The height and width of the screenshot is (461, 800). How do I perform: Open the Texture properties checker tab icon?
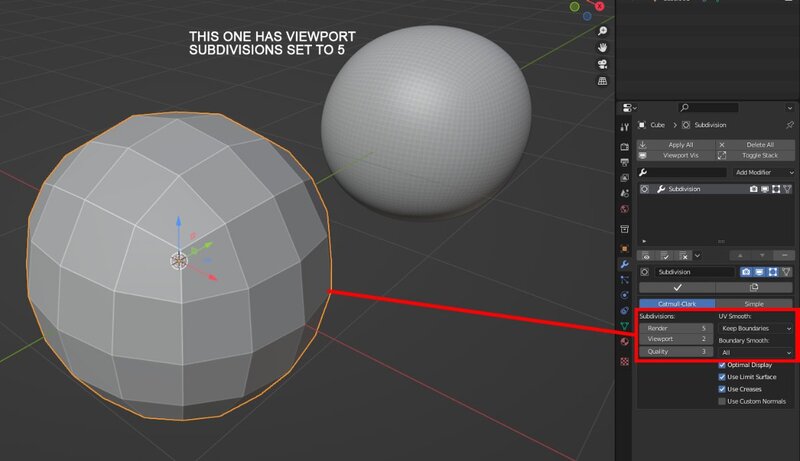[624, 362]
